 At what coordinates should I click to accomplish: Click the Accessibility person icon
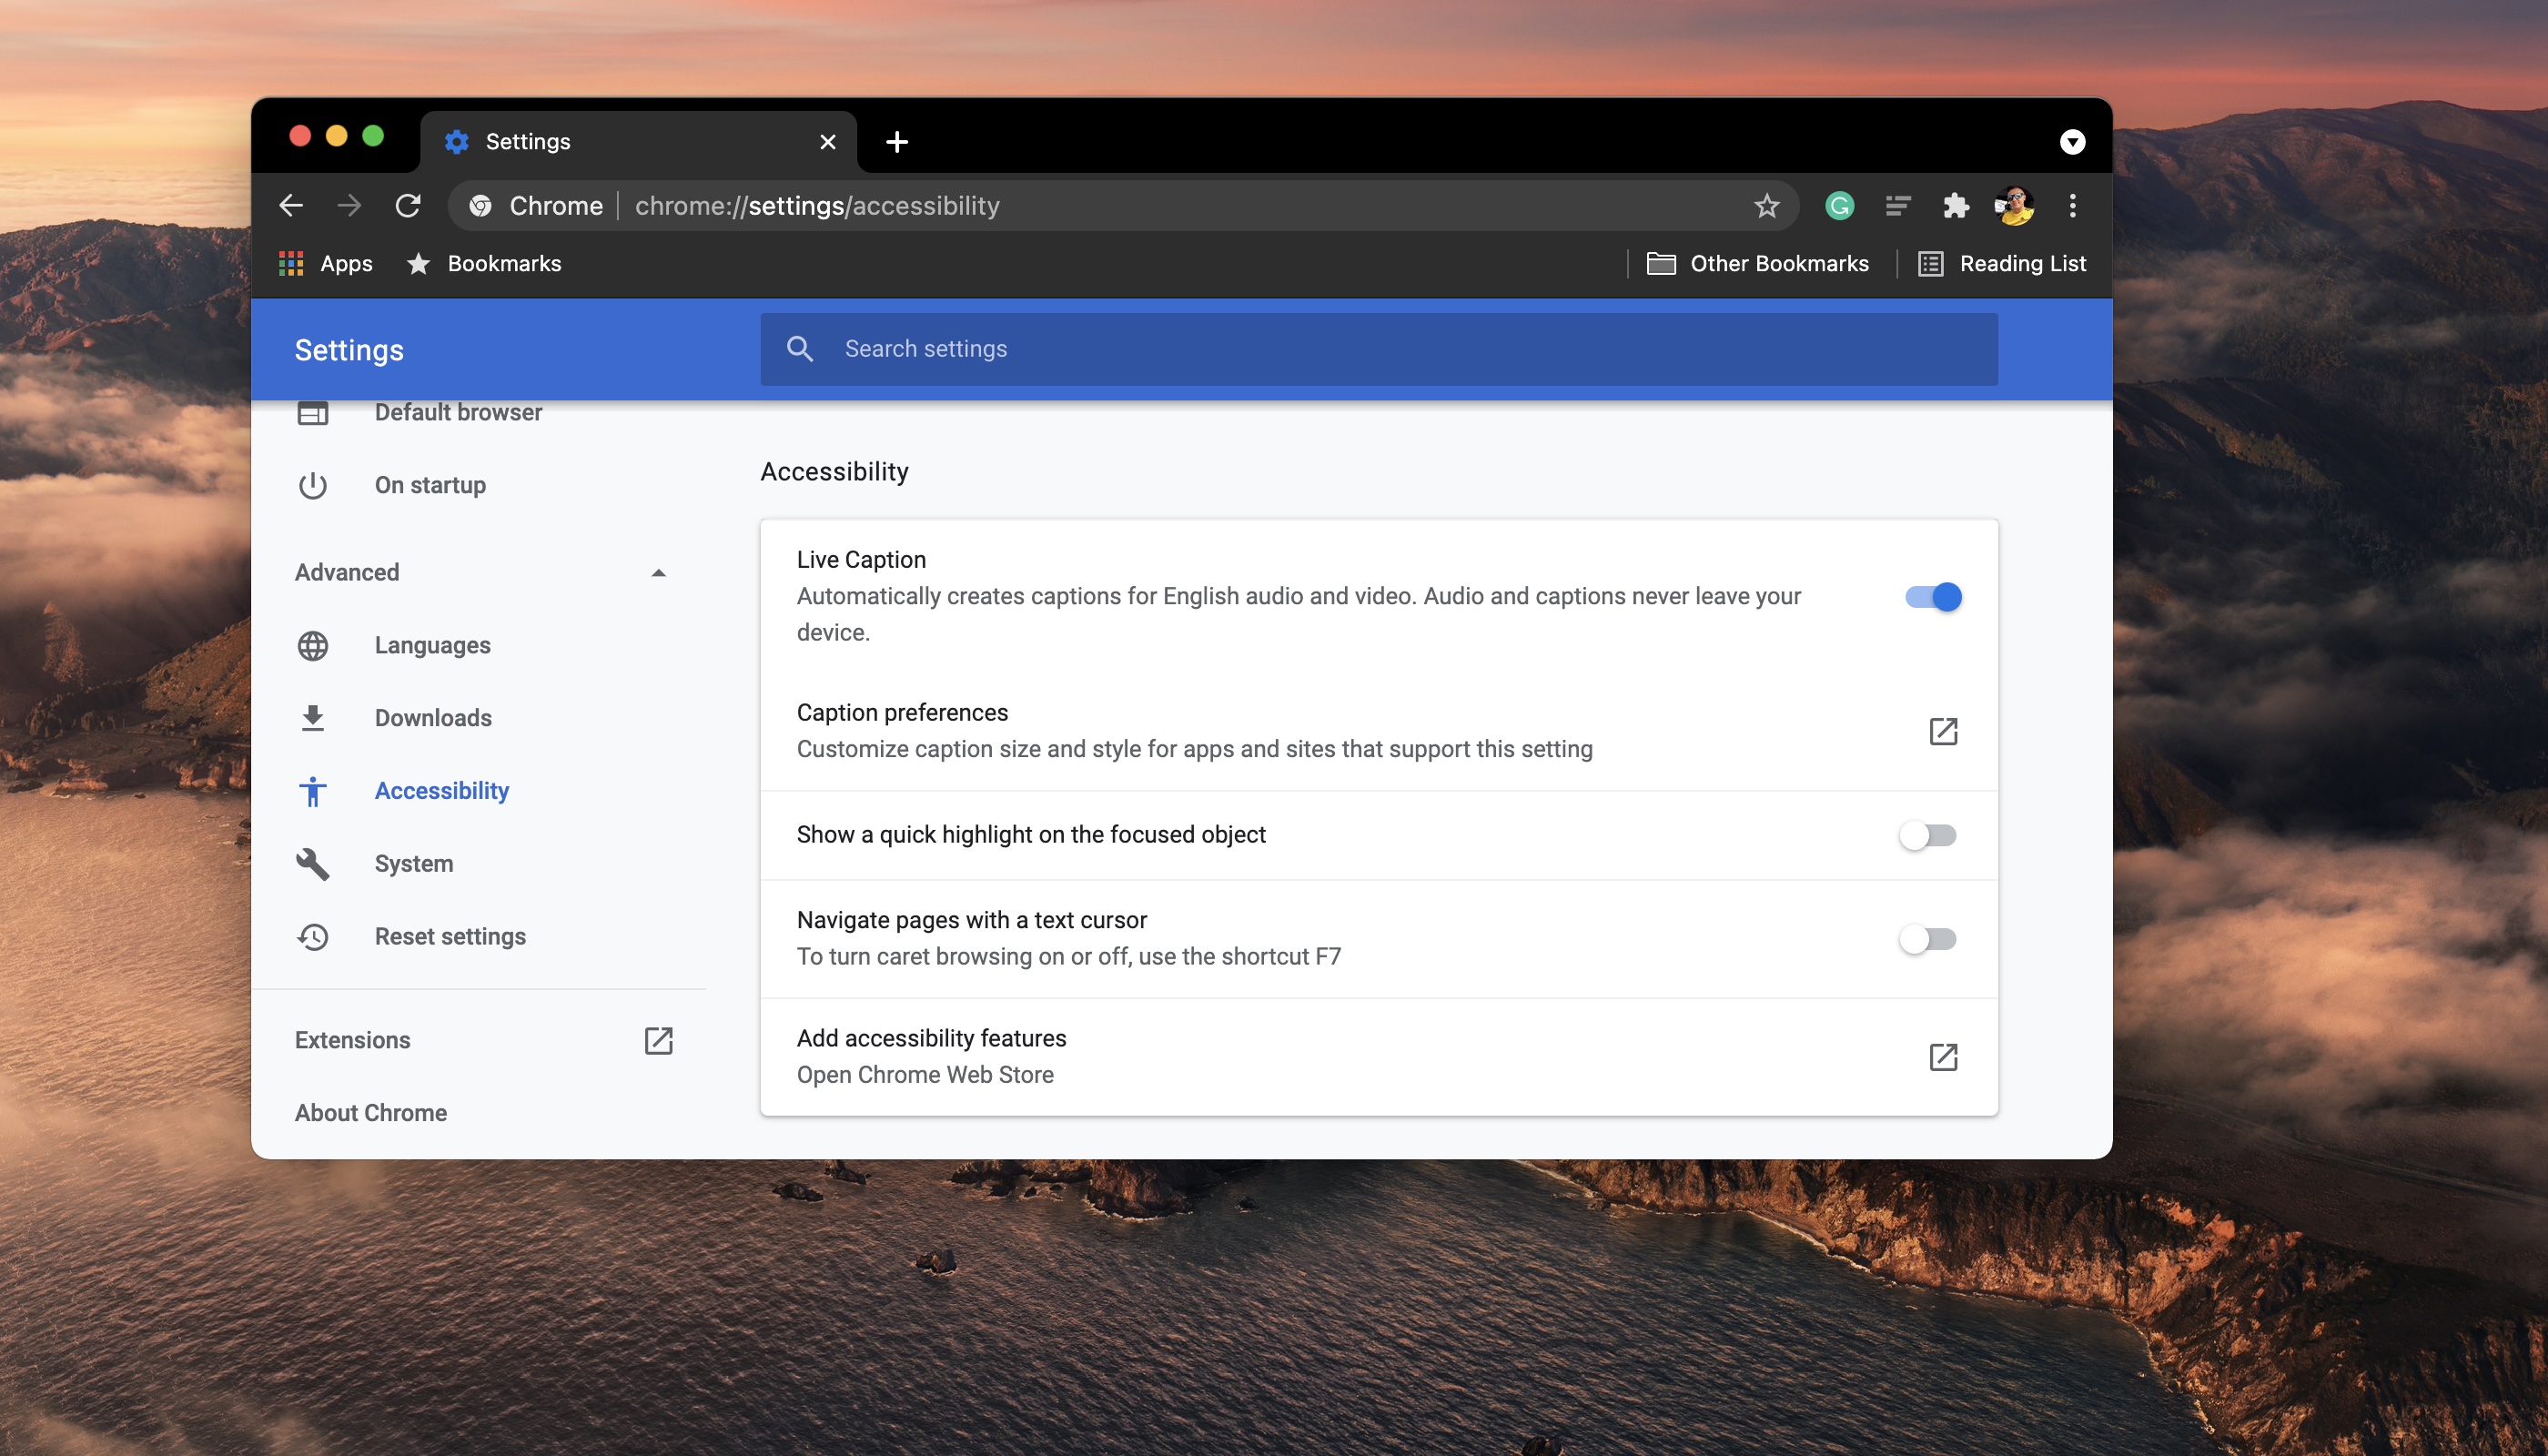point(313,791)
